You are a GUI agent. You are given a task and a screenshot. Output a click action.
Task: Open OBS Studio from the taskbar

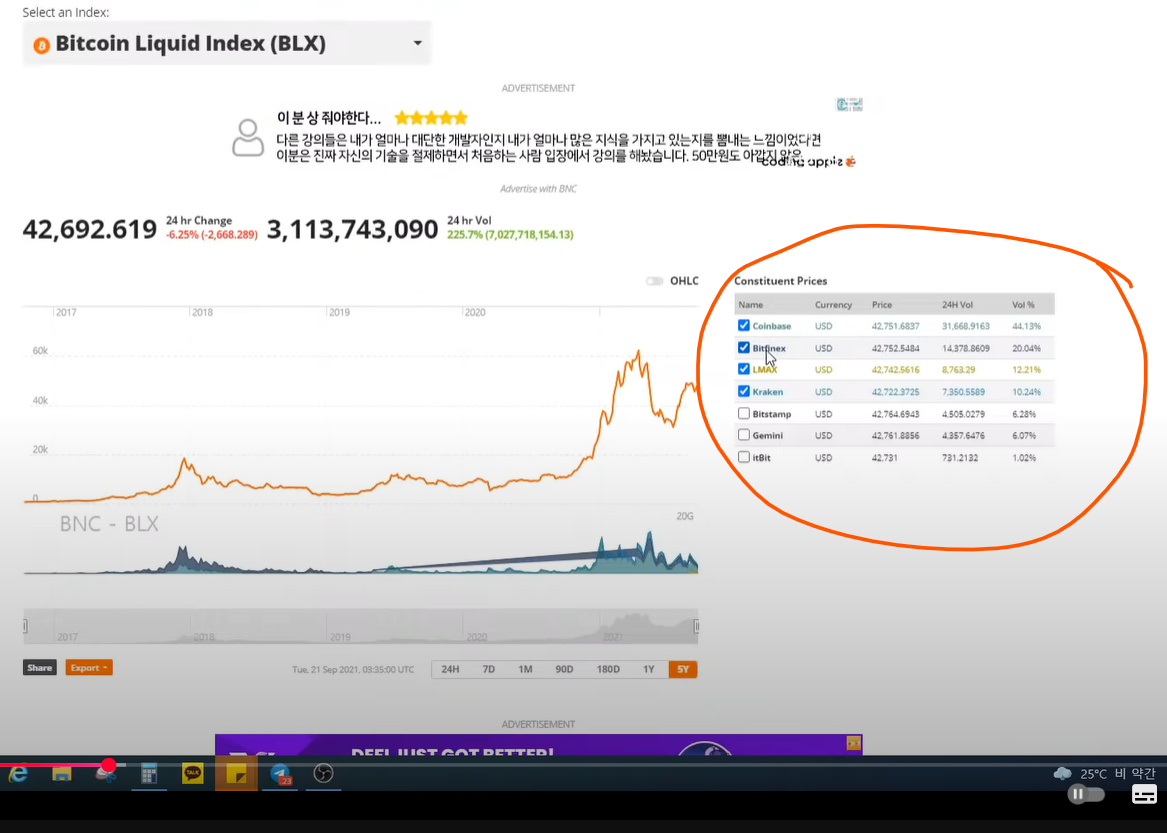tap(323, 774)
